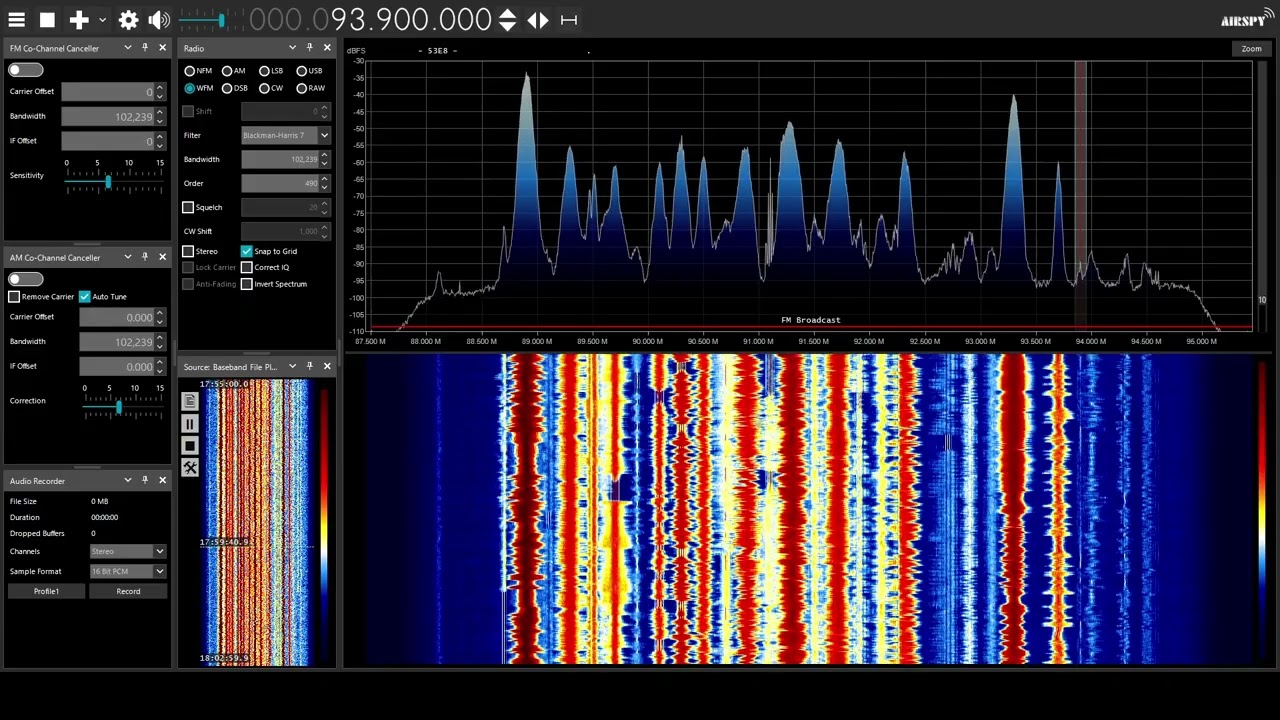Screen dimensions: 1280x720
Task: Close the FM Co-Channel Canceller panel
Action: [162, 48]
